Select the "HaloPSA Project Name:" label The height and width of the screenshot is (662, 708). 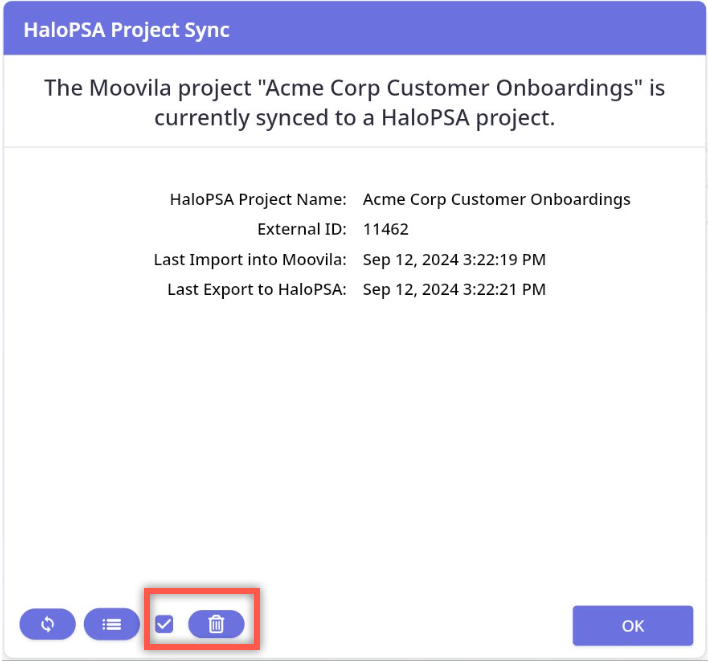click(x=258, y=199)
